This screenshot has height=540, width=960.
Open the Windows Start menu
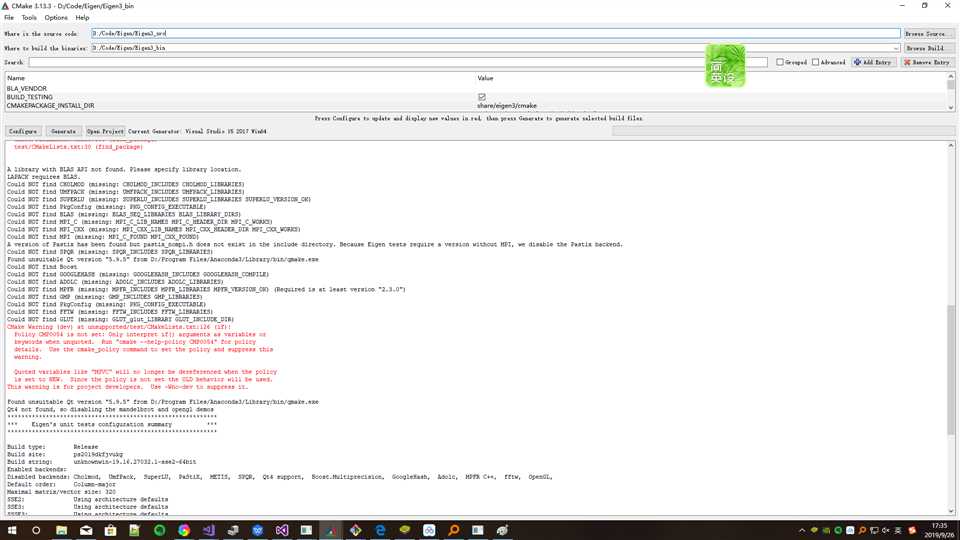[12, 530]
